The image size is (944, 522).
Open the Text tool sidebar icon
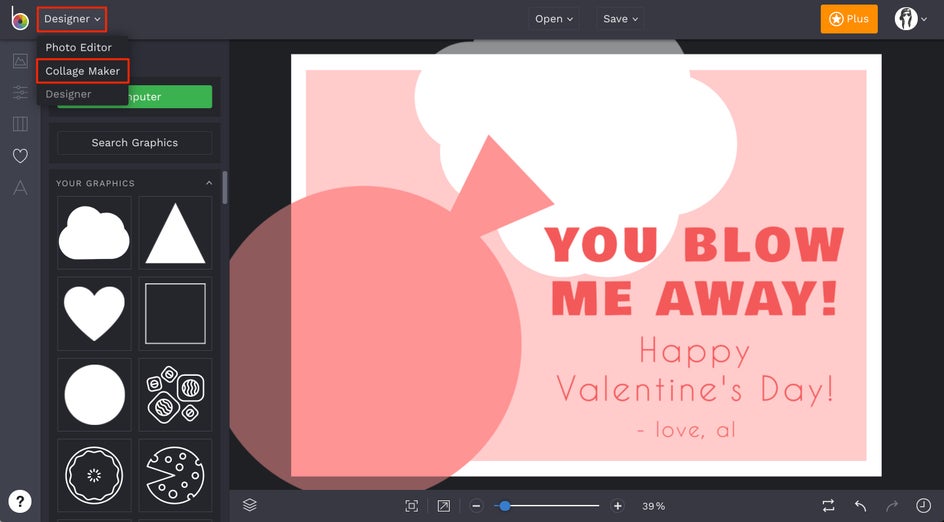20,187
